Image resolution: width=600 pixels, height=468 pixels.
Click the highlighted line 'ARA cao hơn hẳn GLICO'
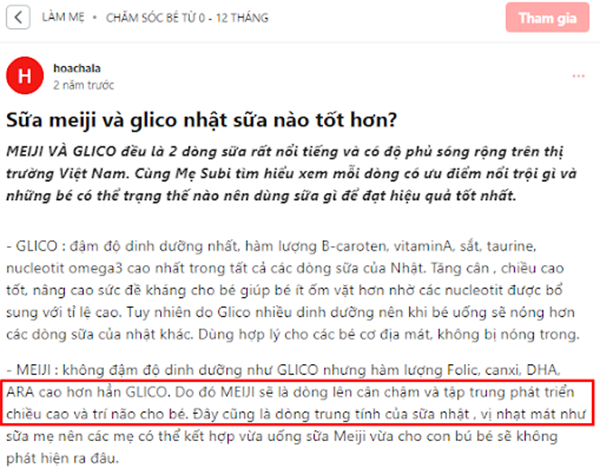click(x=290, y=392)
